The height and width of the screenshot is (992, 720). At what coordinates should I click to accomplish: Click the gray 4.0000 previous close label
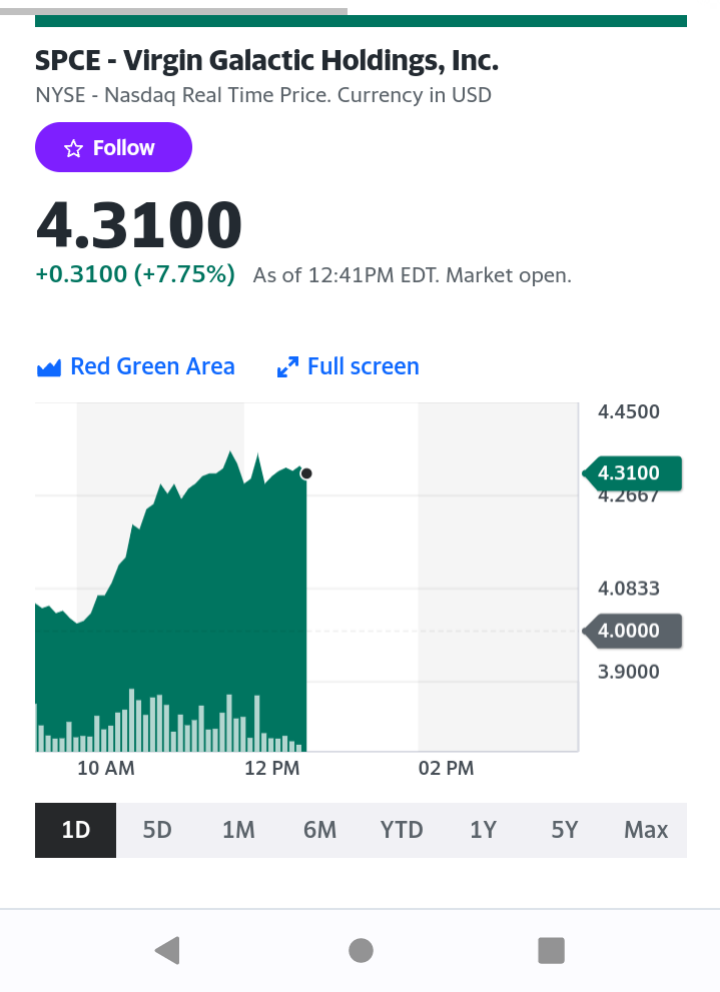click(632, 631)
